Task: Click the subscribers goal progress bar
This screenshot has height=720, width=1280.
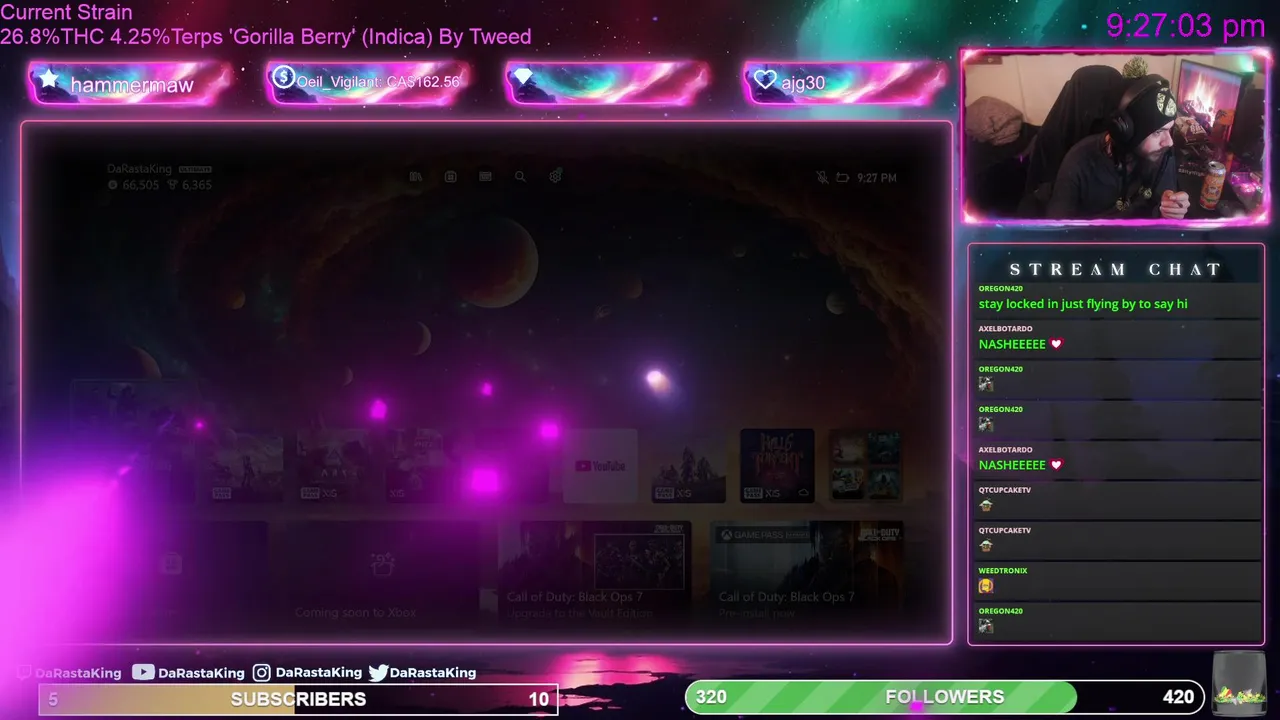Action: 298,699
